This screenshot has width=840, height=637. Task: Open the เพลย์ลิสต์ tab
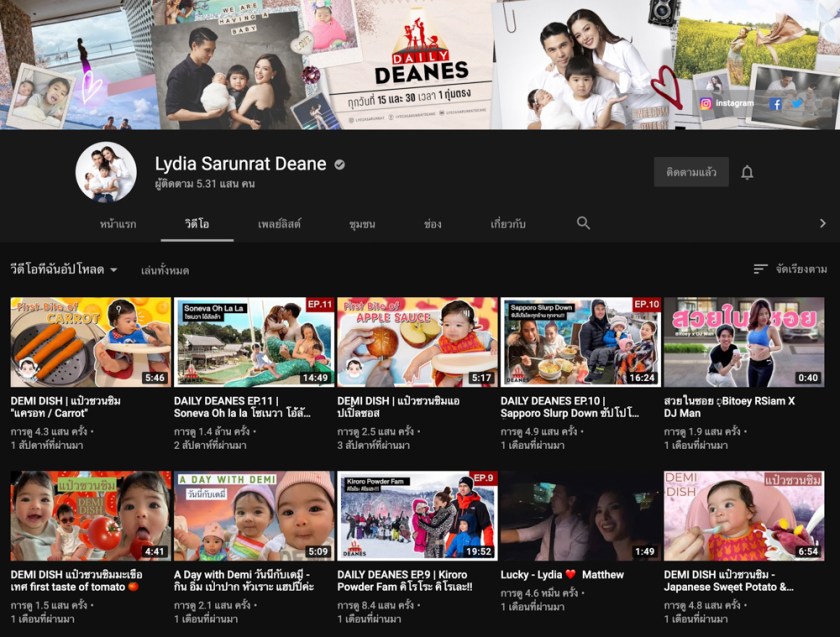coord(279,224)
